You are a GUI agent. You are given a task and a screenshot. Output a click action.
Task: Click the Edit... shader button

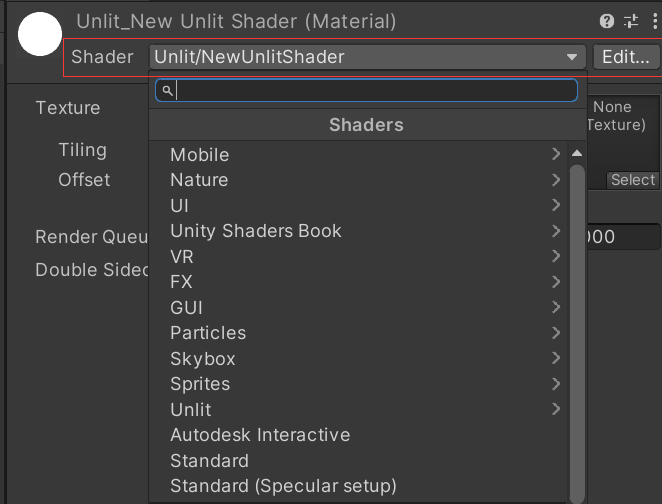coord(626,57)
